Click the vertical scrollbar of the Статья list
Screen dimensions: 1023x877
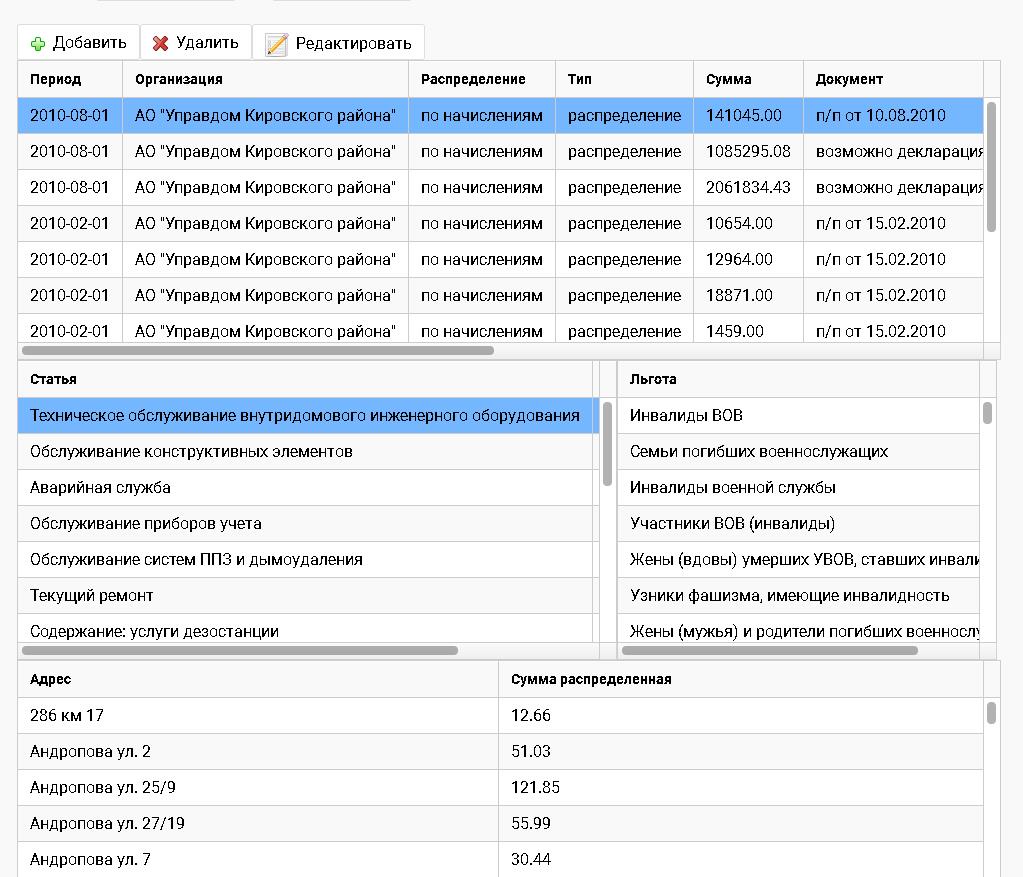click(607, 445)
